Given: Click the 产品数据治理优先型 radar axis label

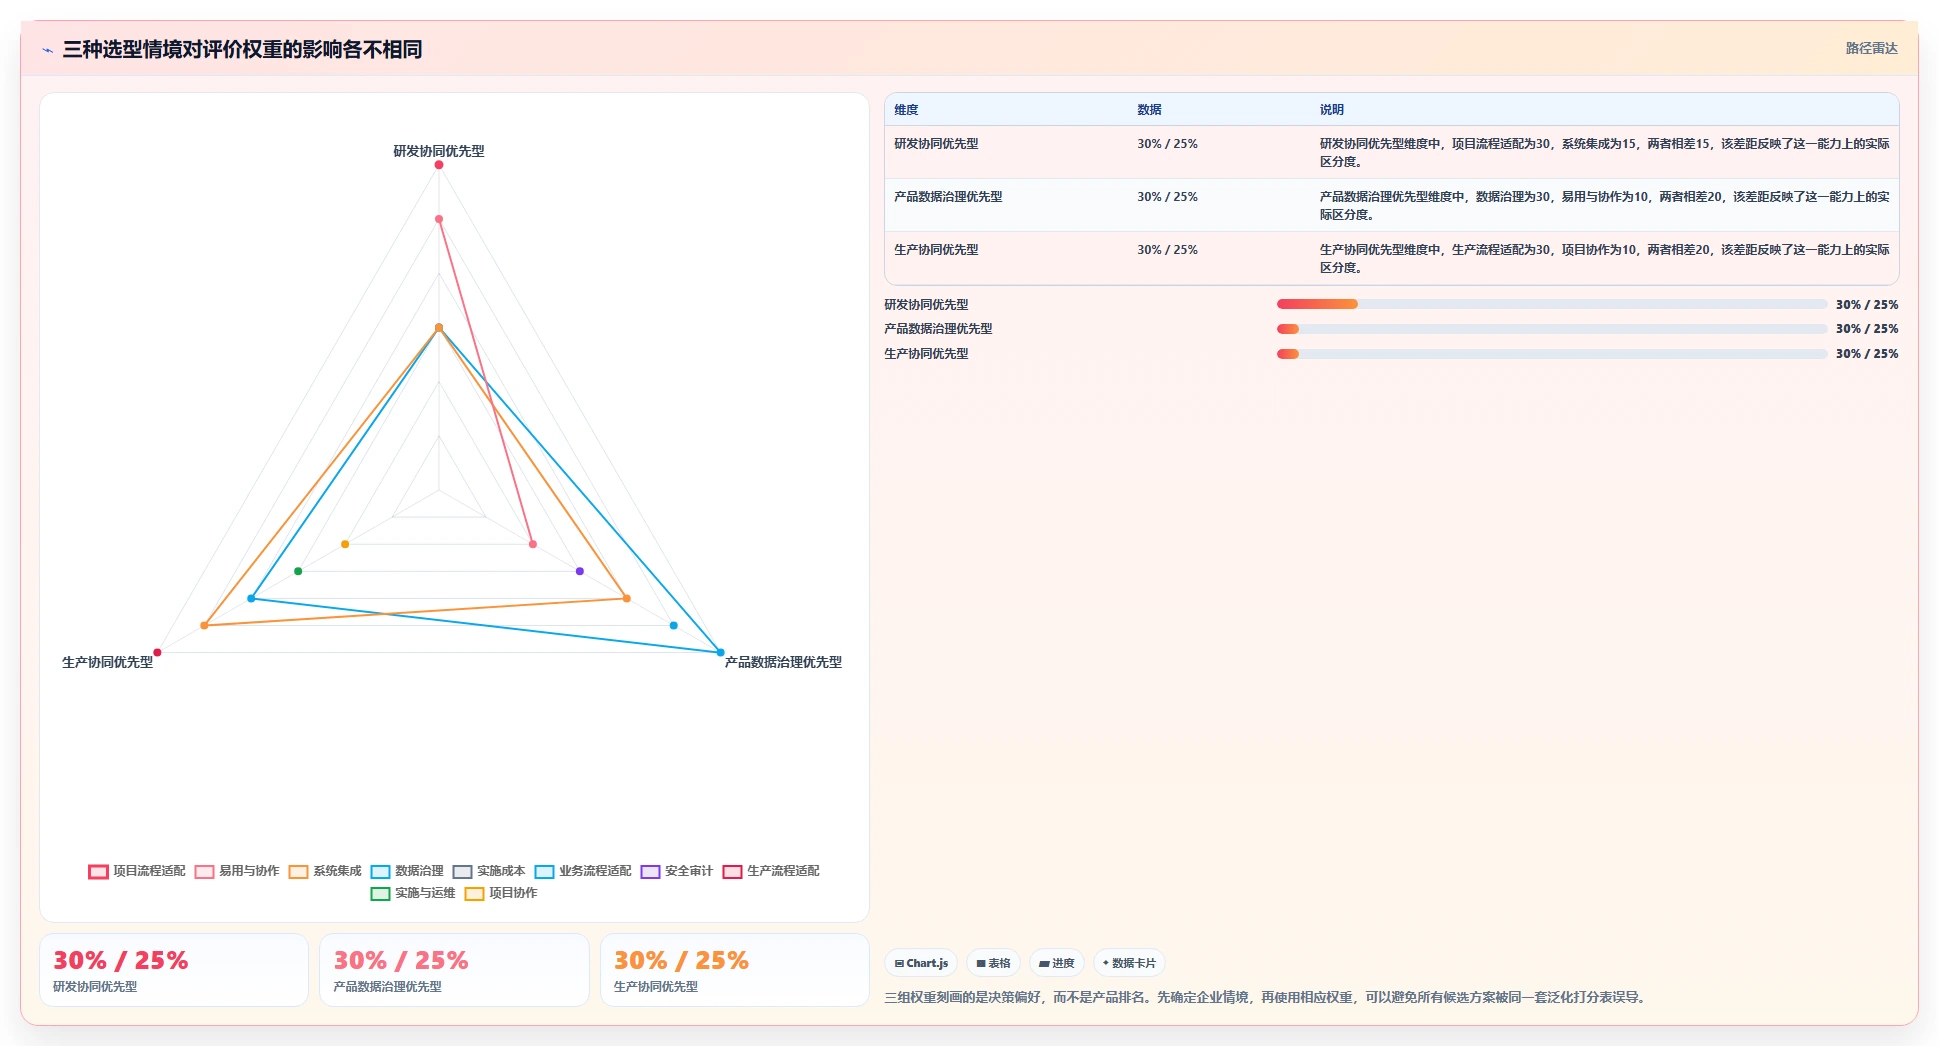Looking at the screenshot, I should [783, 662].
